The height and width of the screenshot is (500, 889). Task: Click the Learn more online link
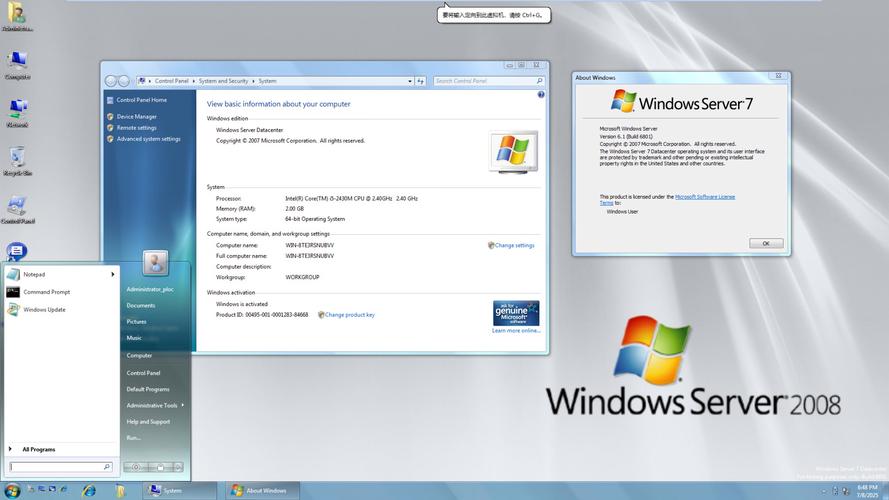[x=516, y=330]
